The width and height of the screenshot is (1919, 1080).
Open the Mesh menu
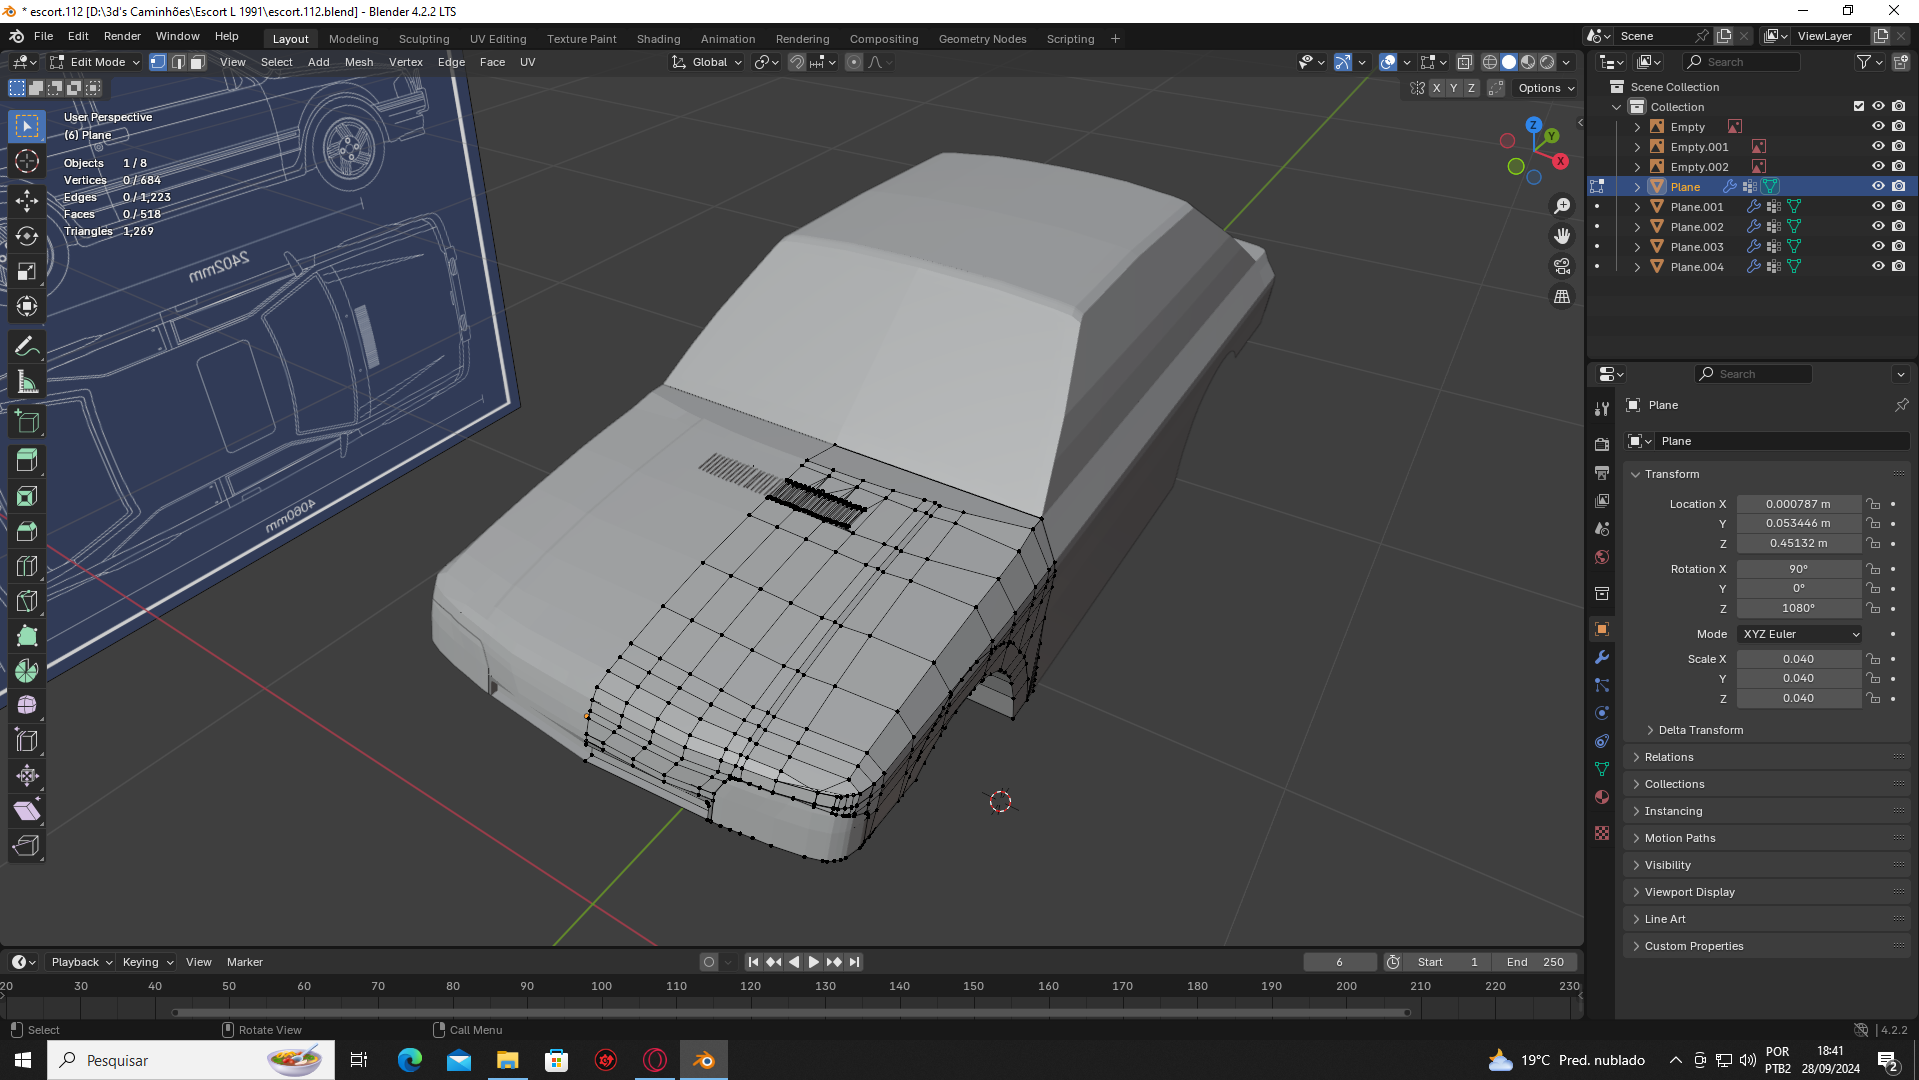tap(358, 62)
